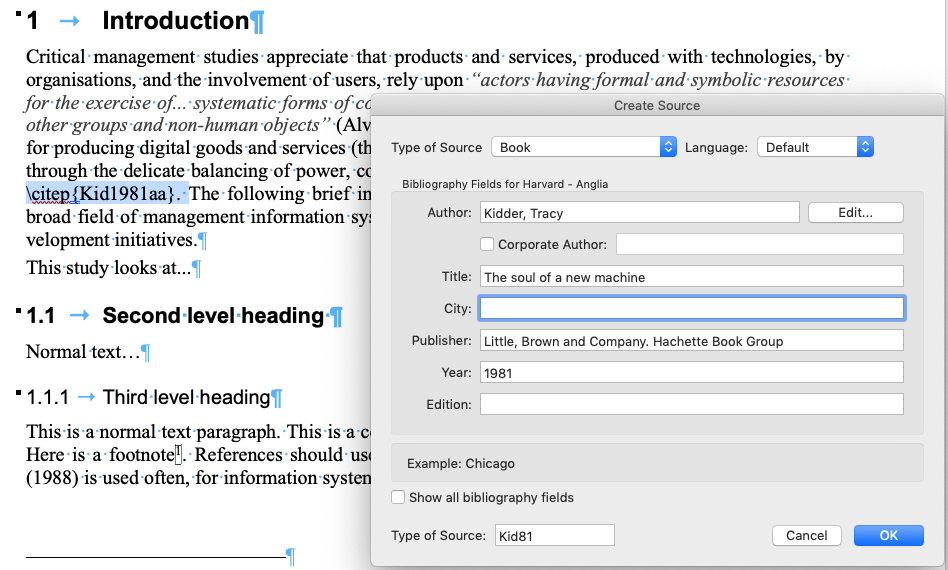This screenshot has width=948, height=570.
Task: Confirm the source with OK
Action: pos(889,536)
